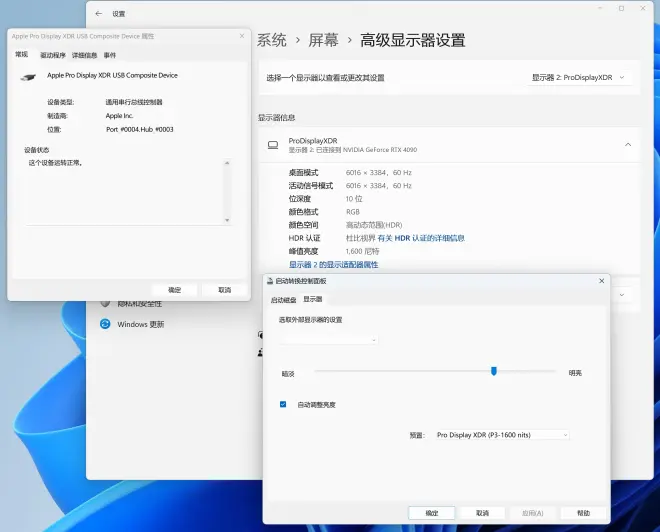Click OK in the Boot Camp control panel

pos(431,513)
